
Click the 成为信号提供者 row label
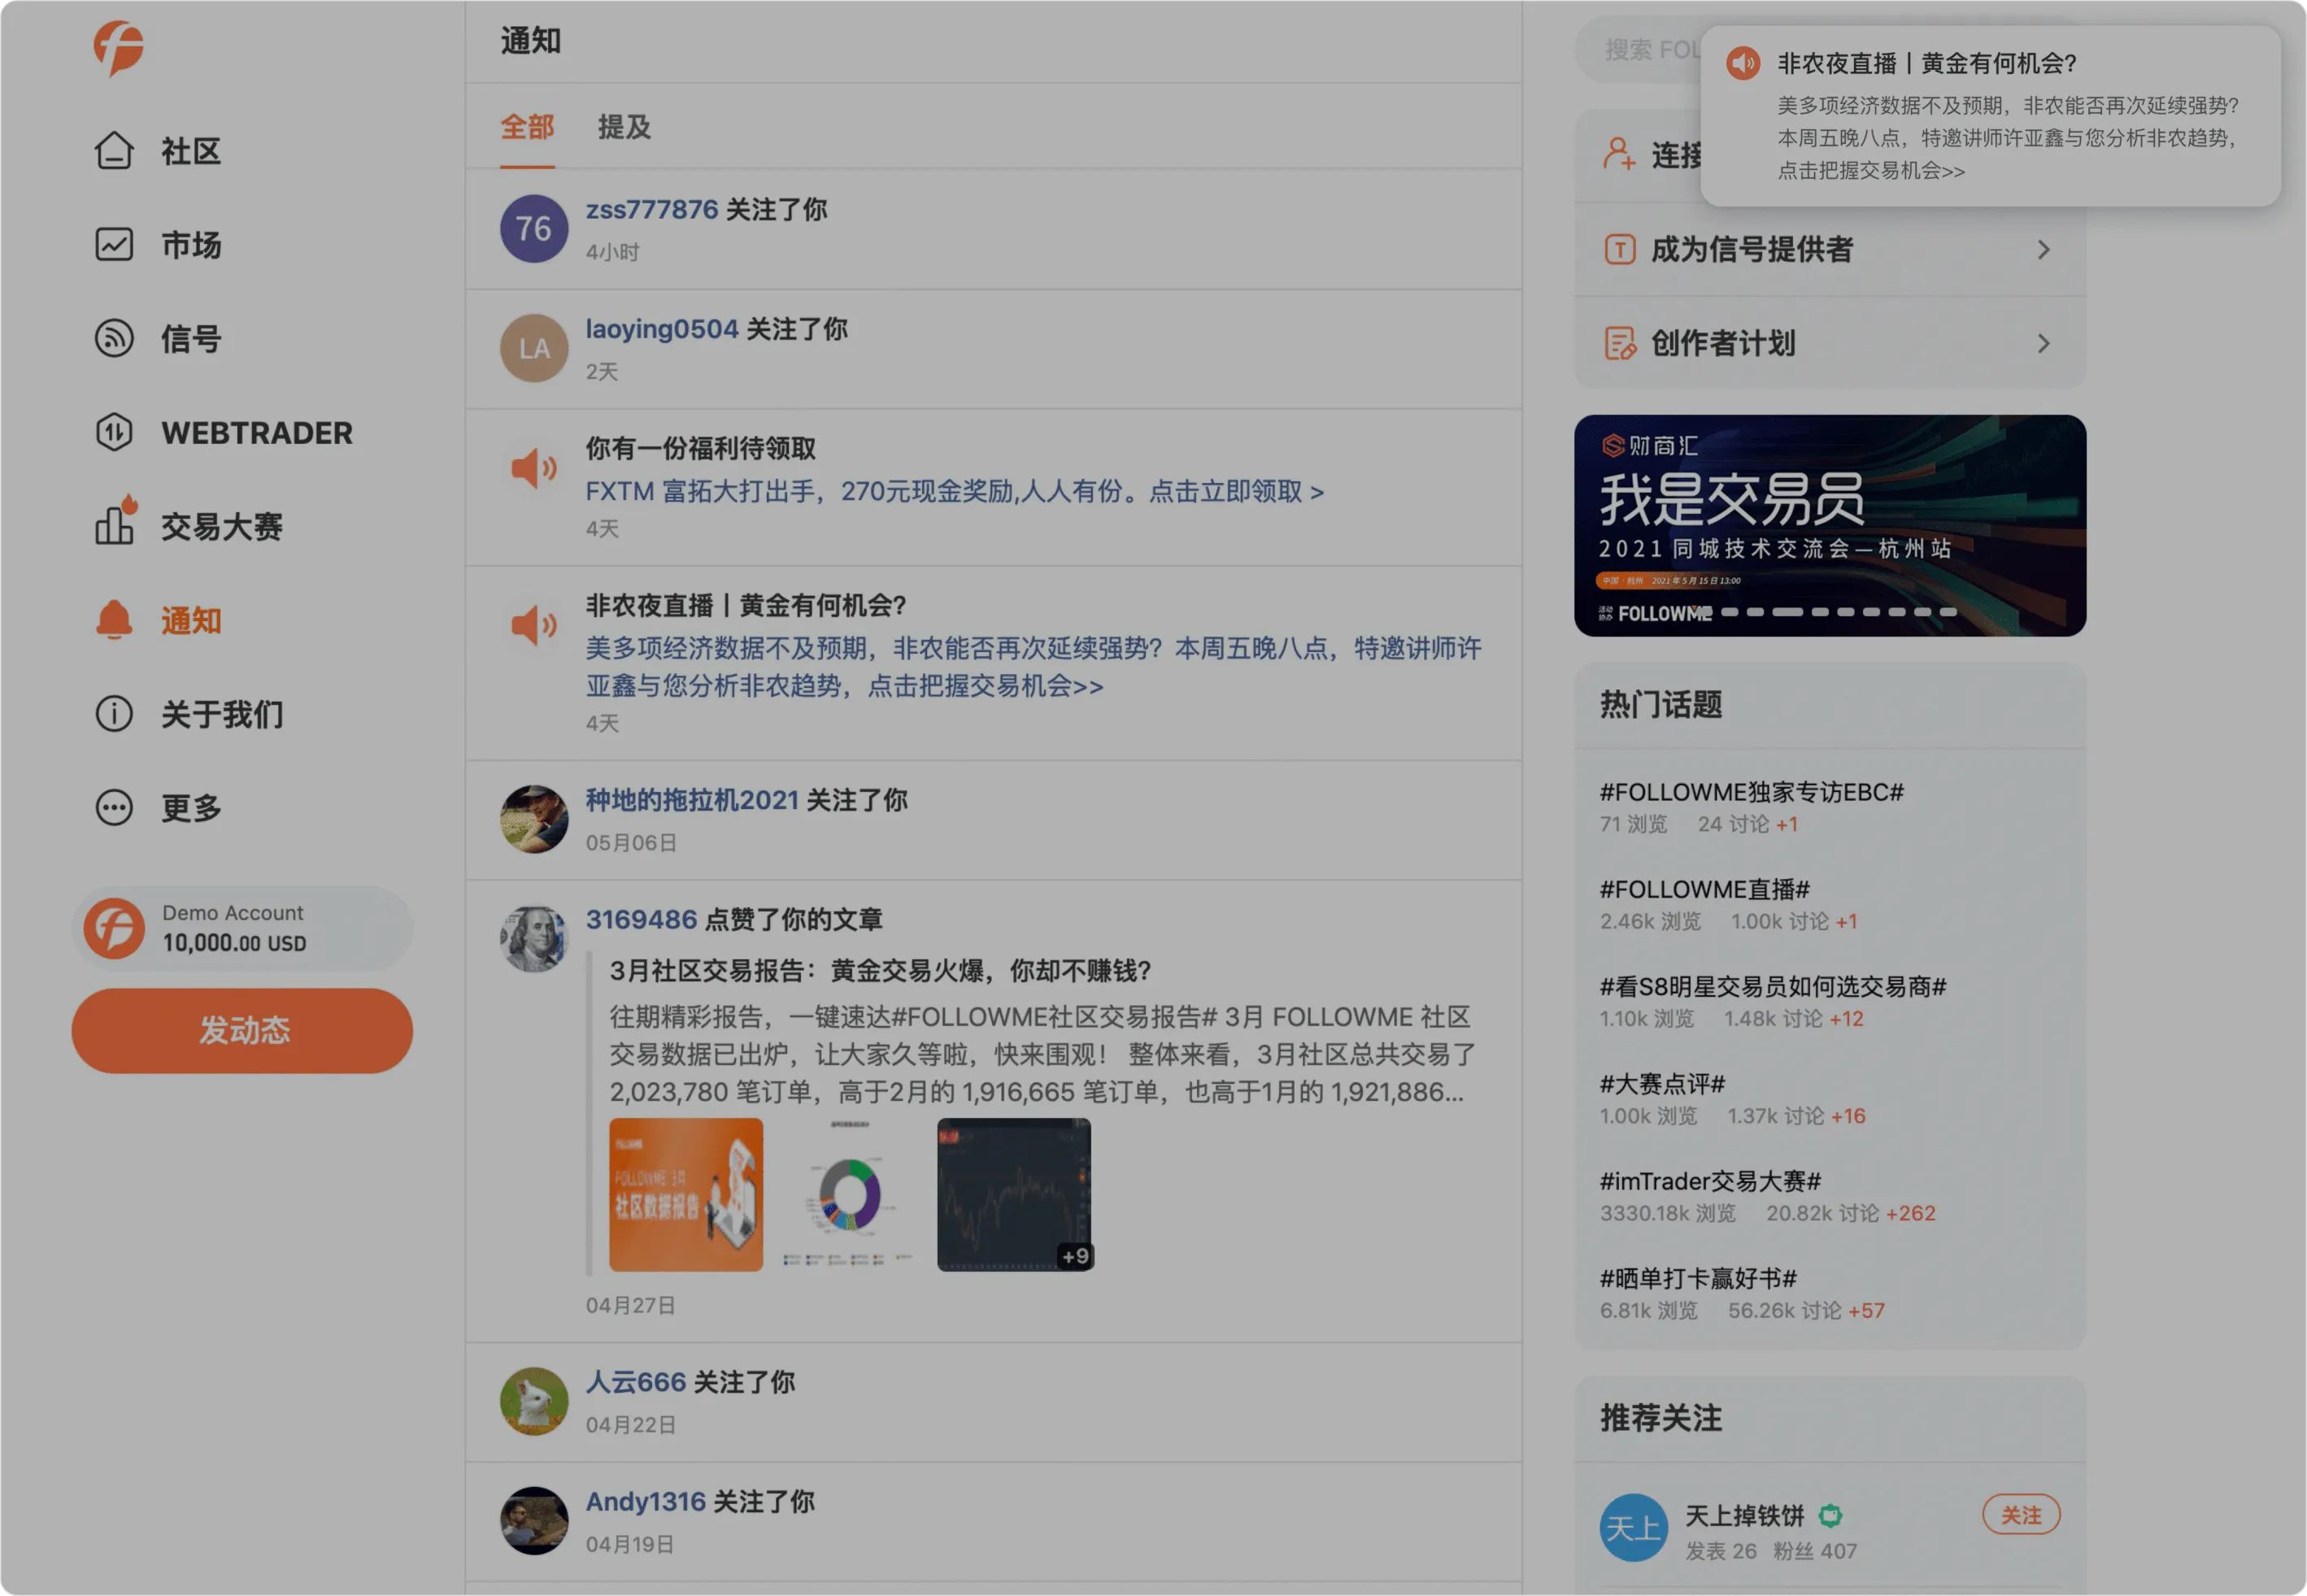pos(1752,249)
